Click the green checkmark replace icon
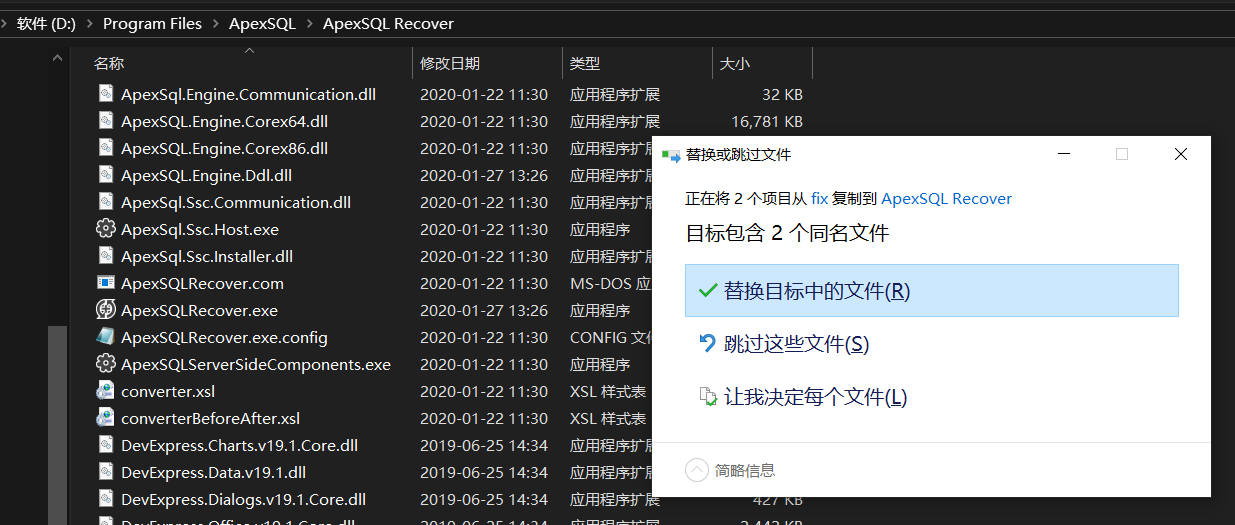The width and height of the screenshot is (1235, 525). (x=708, y=291)
